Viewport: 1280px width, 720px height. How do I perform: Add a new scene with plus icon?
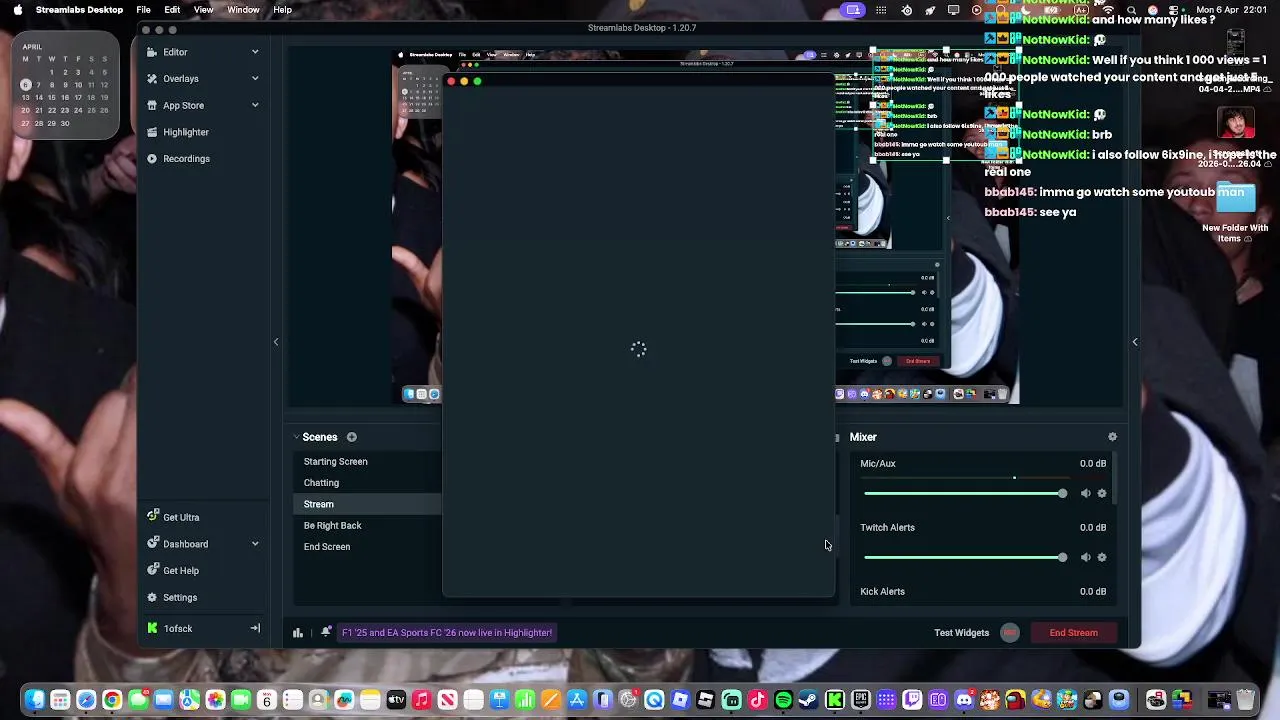(352, 437)
